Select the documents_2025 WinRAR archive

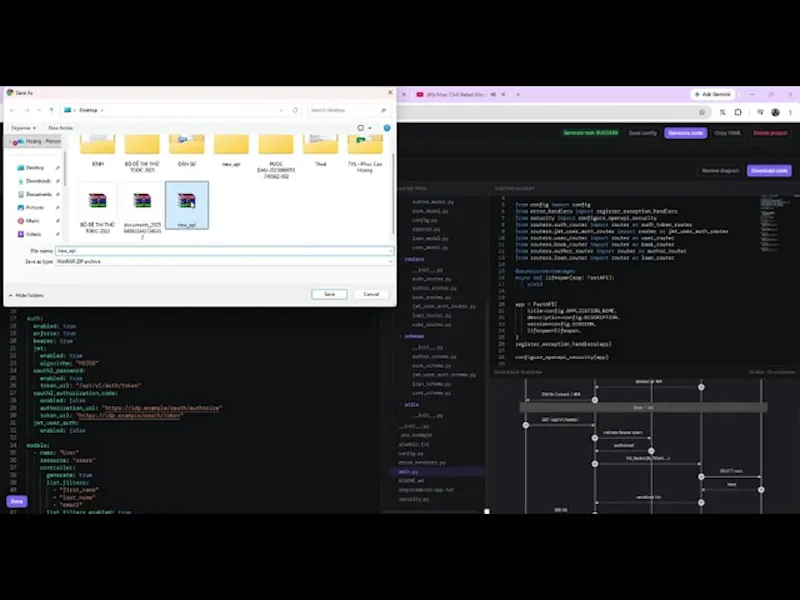(142, 209)
